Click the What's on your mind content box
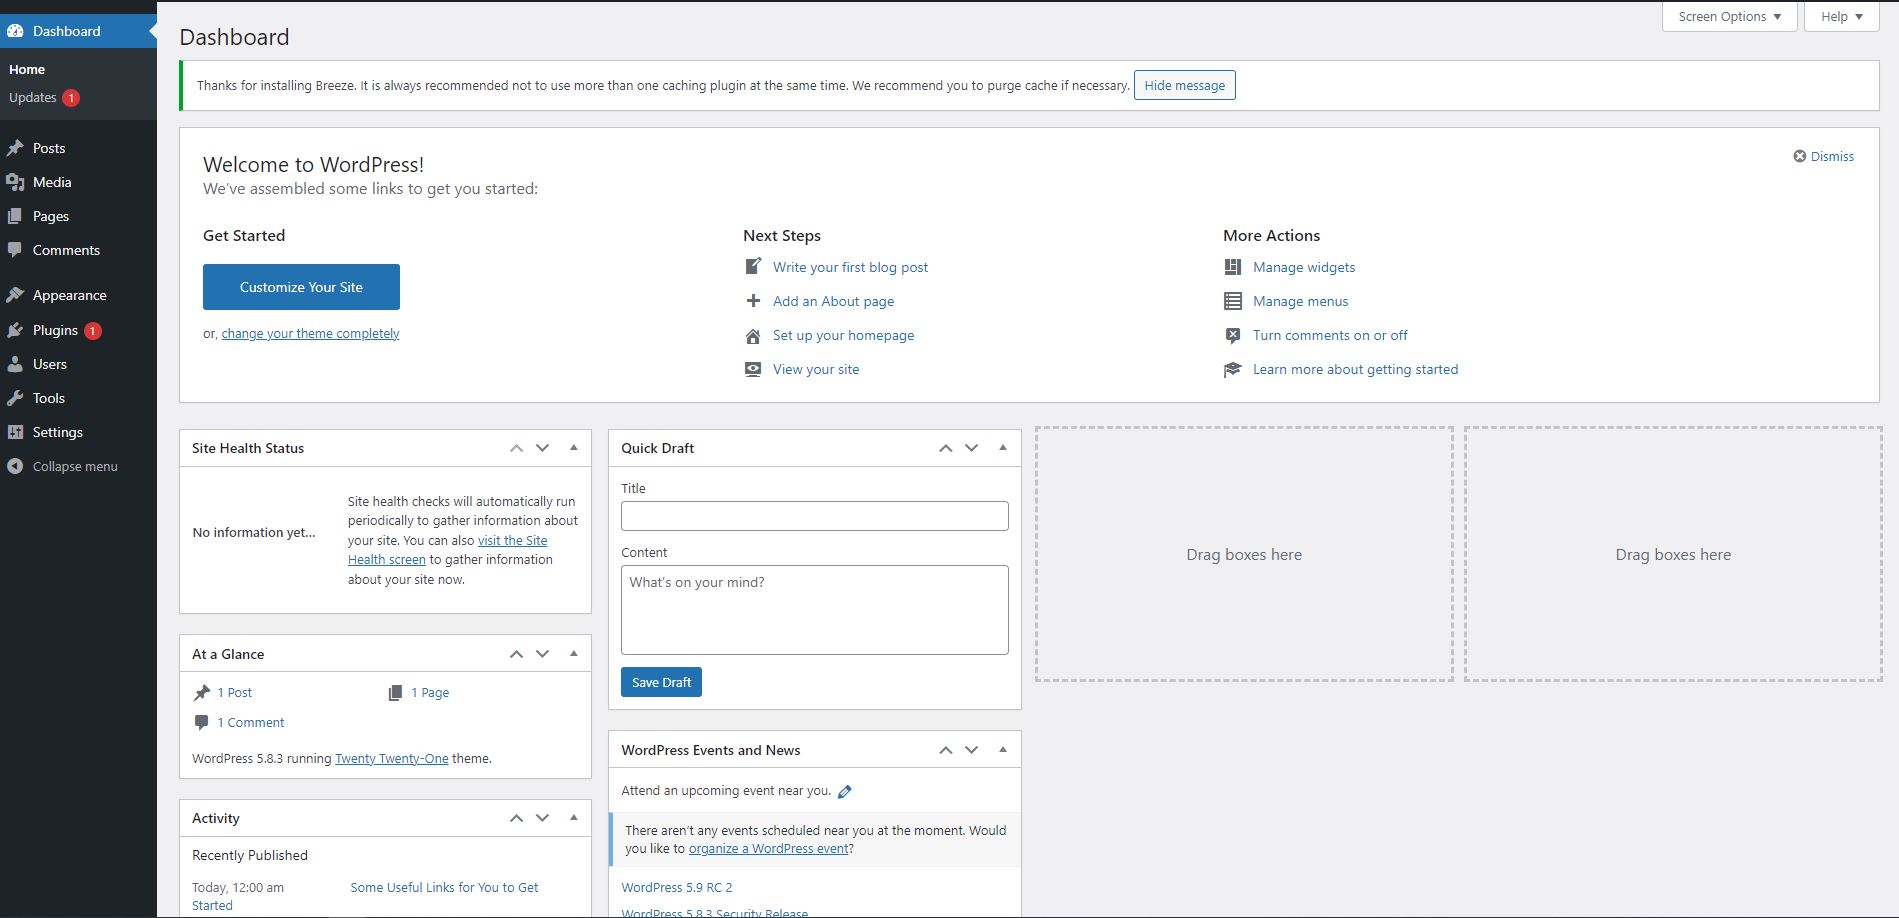Screen dimensions: 1899x918 pyautogui.click(x=815, y=610)
